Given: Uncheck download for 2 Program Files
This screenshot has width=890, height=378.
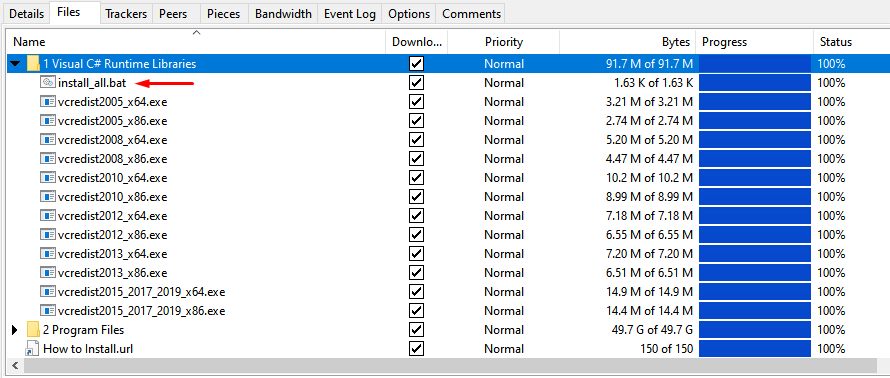Looking at the screenshot, I should (417, 330).
